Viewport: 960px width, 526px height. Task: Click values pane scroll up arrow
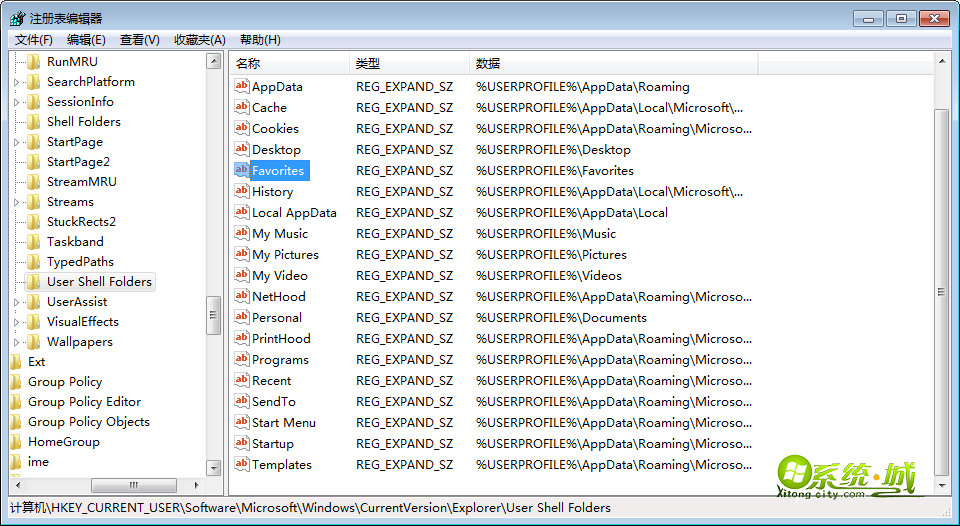(942, 61)
